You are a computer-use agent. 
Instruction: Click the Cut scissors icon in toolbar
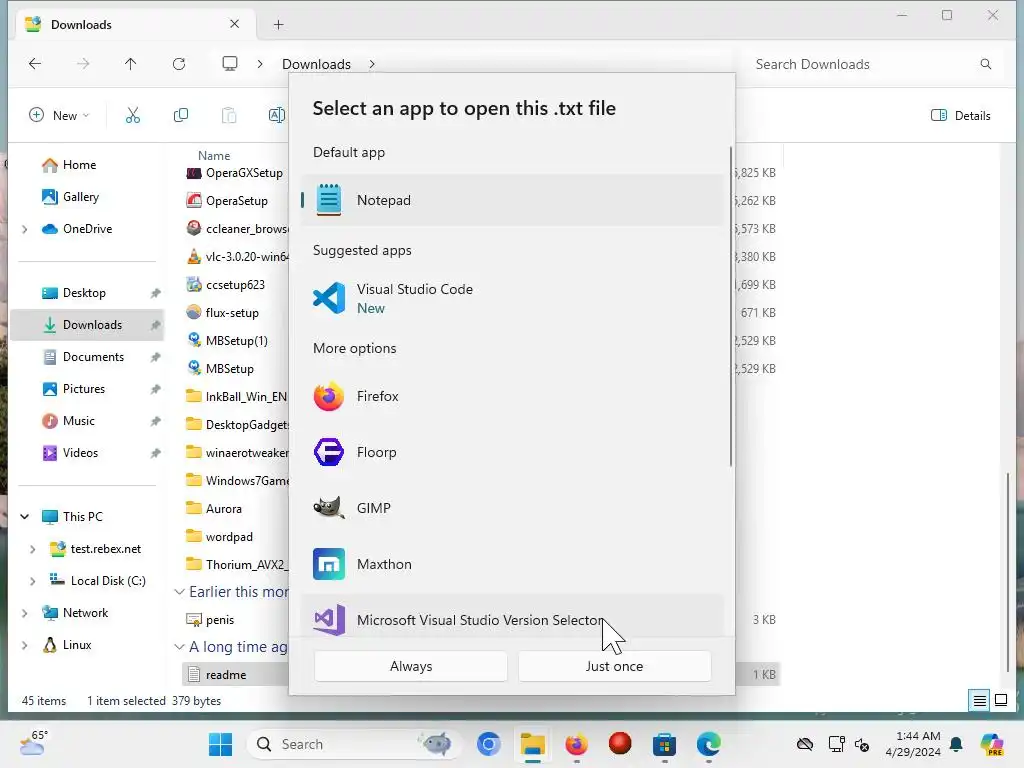click(x=133, y=116)
